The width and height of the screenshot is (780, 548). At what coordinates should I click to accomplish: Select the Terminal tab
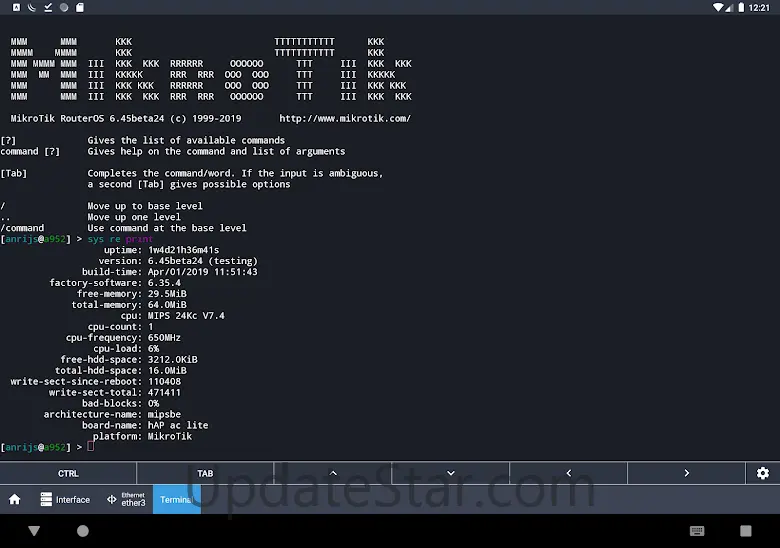[x=177, y=499]
